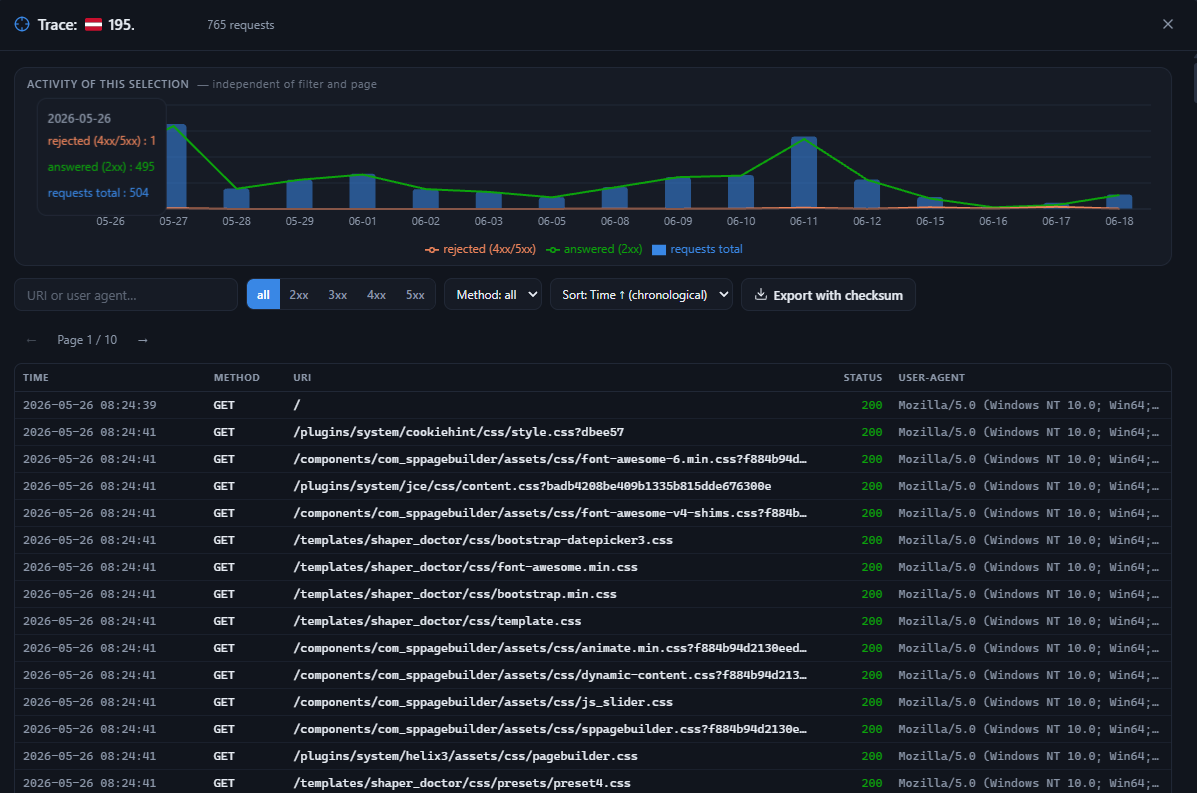Click the 06-10 bar in chart

pyautogui.click(x=740, y=192)
